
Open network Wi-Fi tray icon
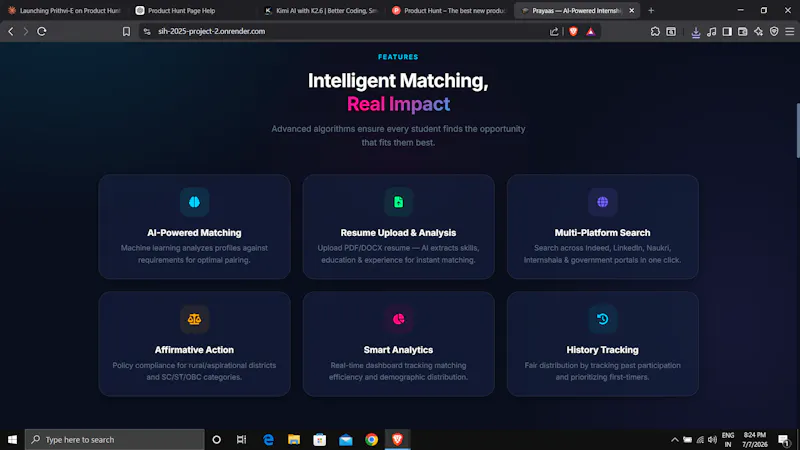700,439
